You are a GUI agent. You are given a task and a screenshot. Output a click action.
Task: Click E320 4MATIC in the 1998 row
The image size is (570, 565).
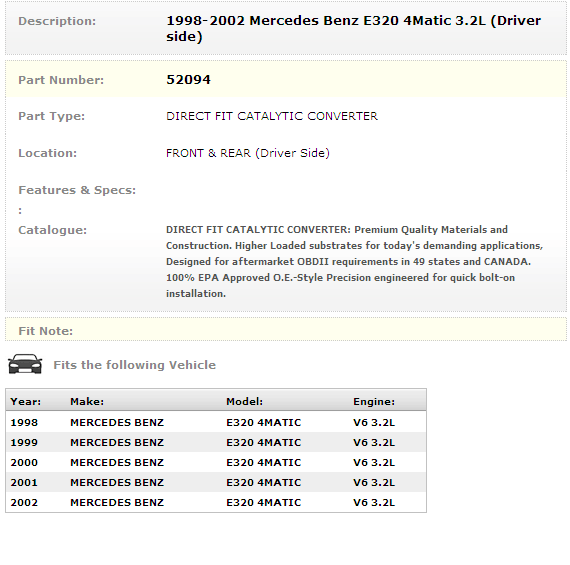click(x=264, y=422)
